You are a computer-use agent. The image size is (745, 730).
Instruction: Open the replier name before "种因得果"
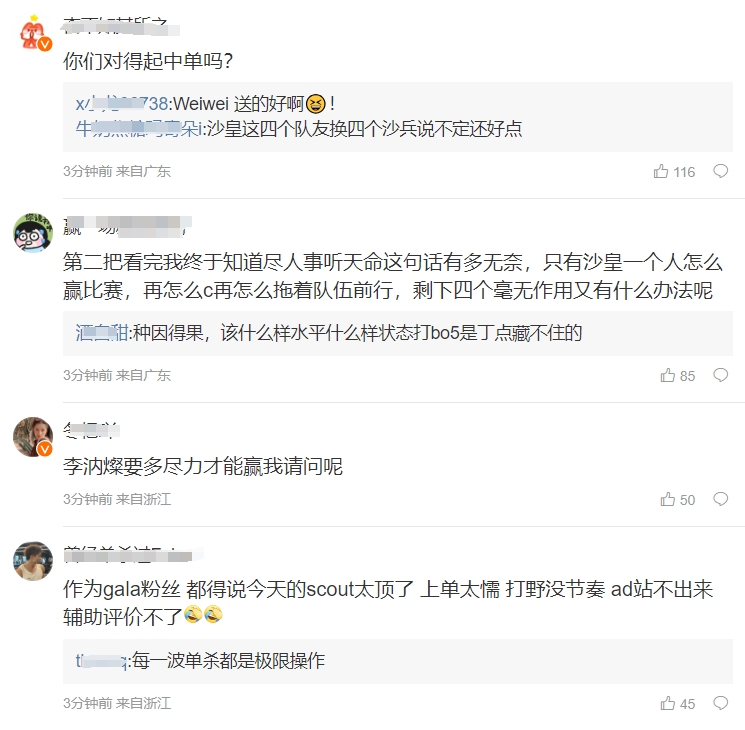(101, 332)
